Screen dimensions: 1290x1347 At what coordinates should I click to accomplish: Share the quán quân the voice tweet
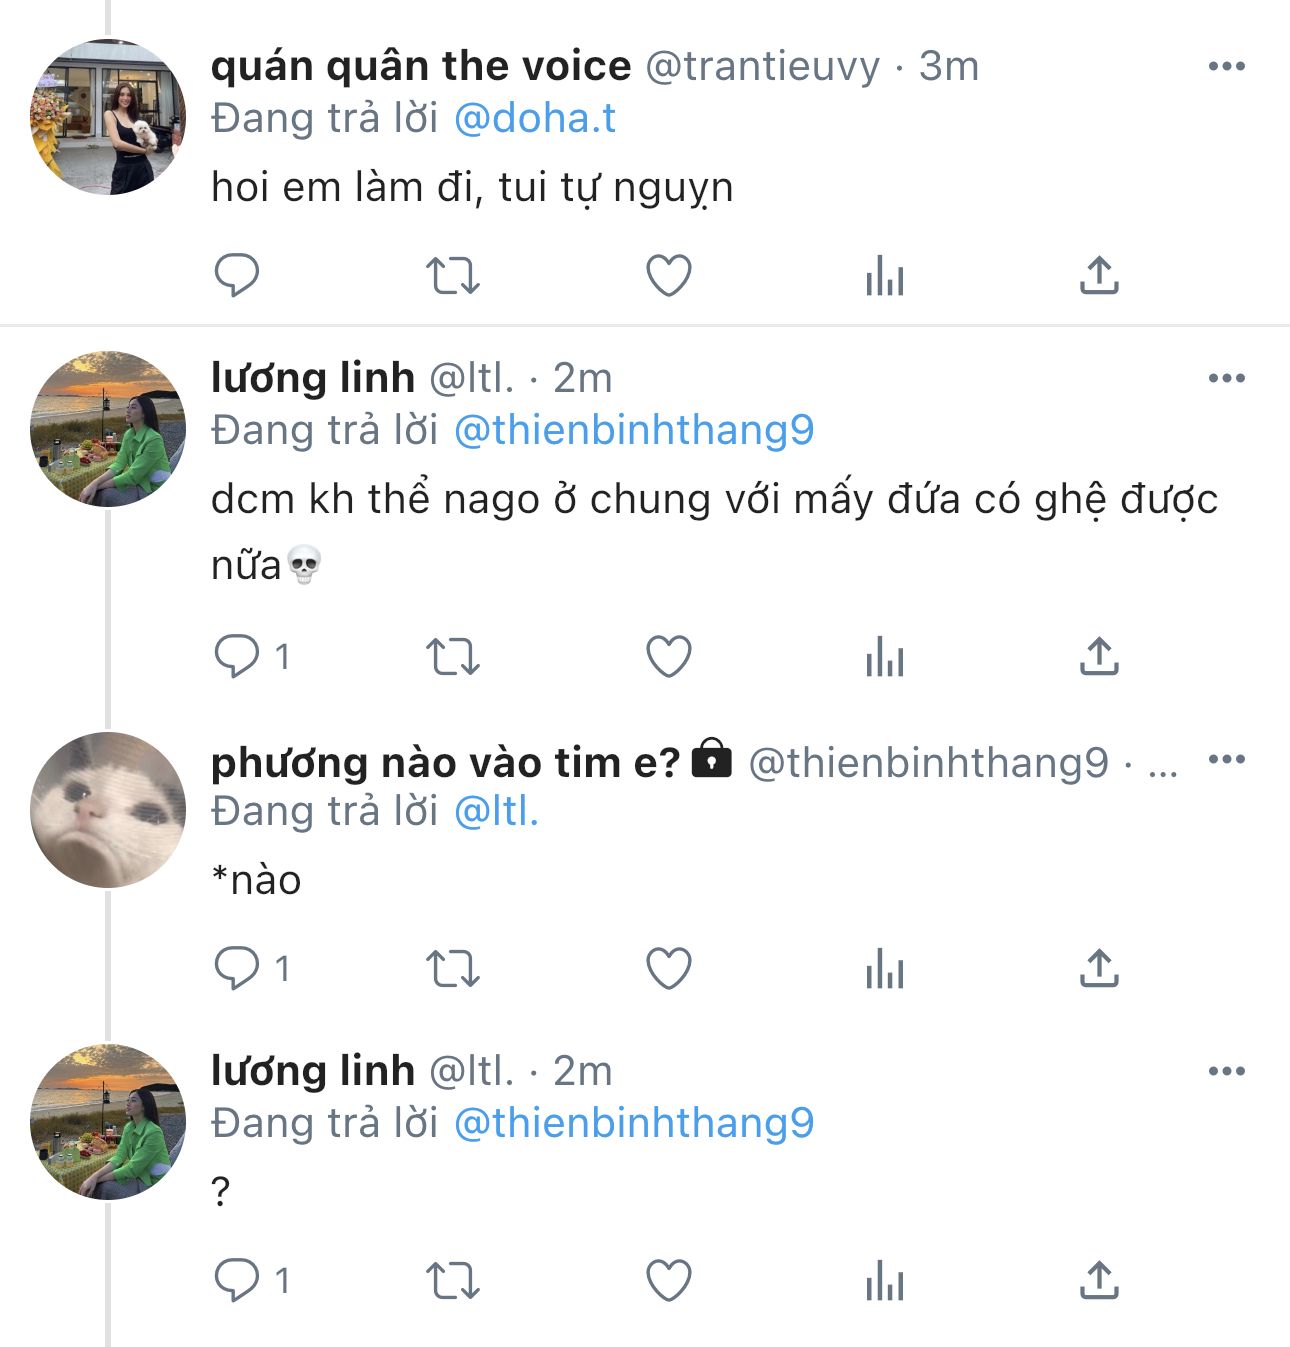click(x=1099, y=275)
